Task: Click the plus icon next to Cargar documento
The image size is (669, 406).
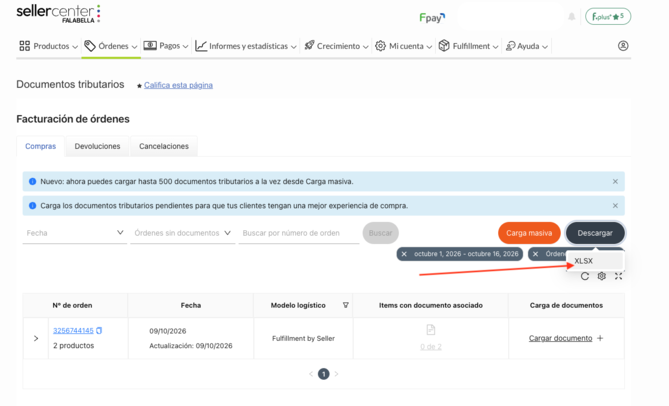Action: (600, 339)
